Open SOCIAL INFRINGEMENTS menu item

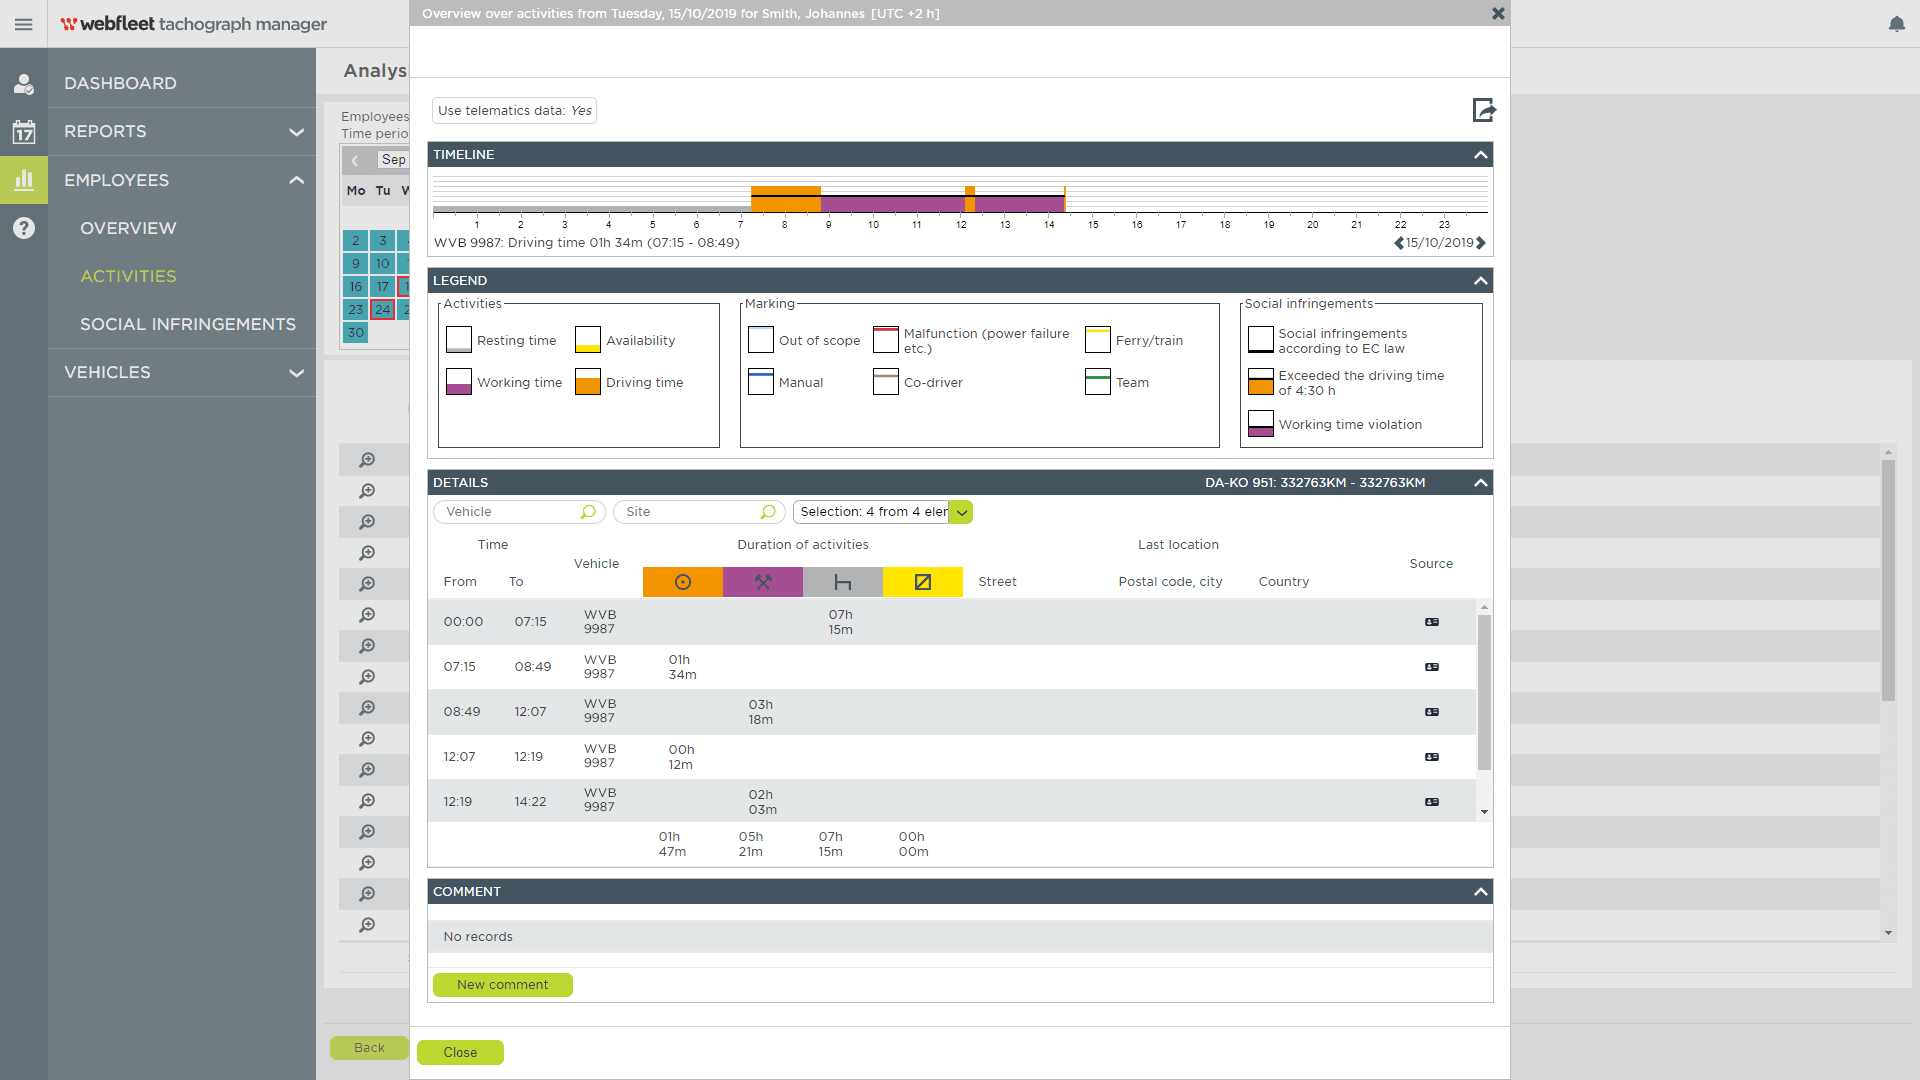188,324
